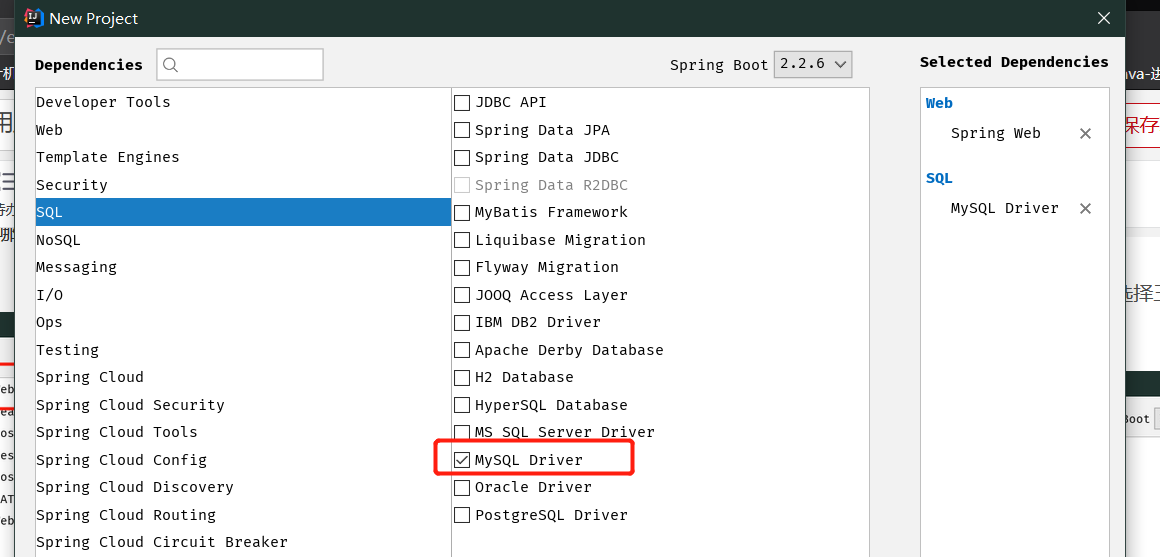The image size is (1160, 557).
Task: Click the SQL group header in selected list
Action: pyautogui.click(x=939, y=178)
